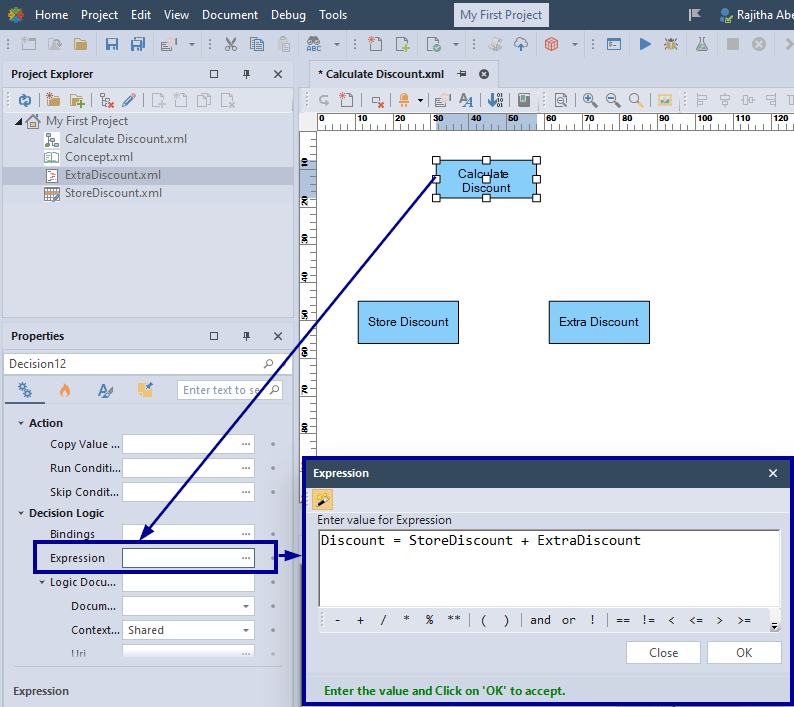Click the red cube package icon

(x=551, y=45)
